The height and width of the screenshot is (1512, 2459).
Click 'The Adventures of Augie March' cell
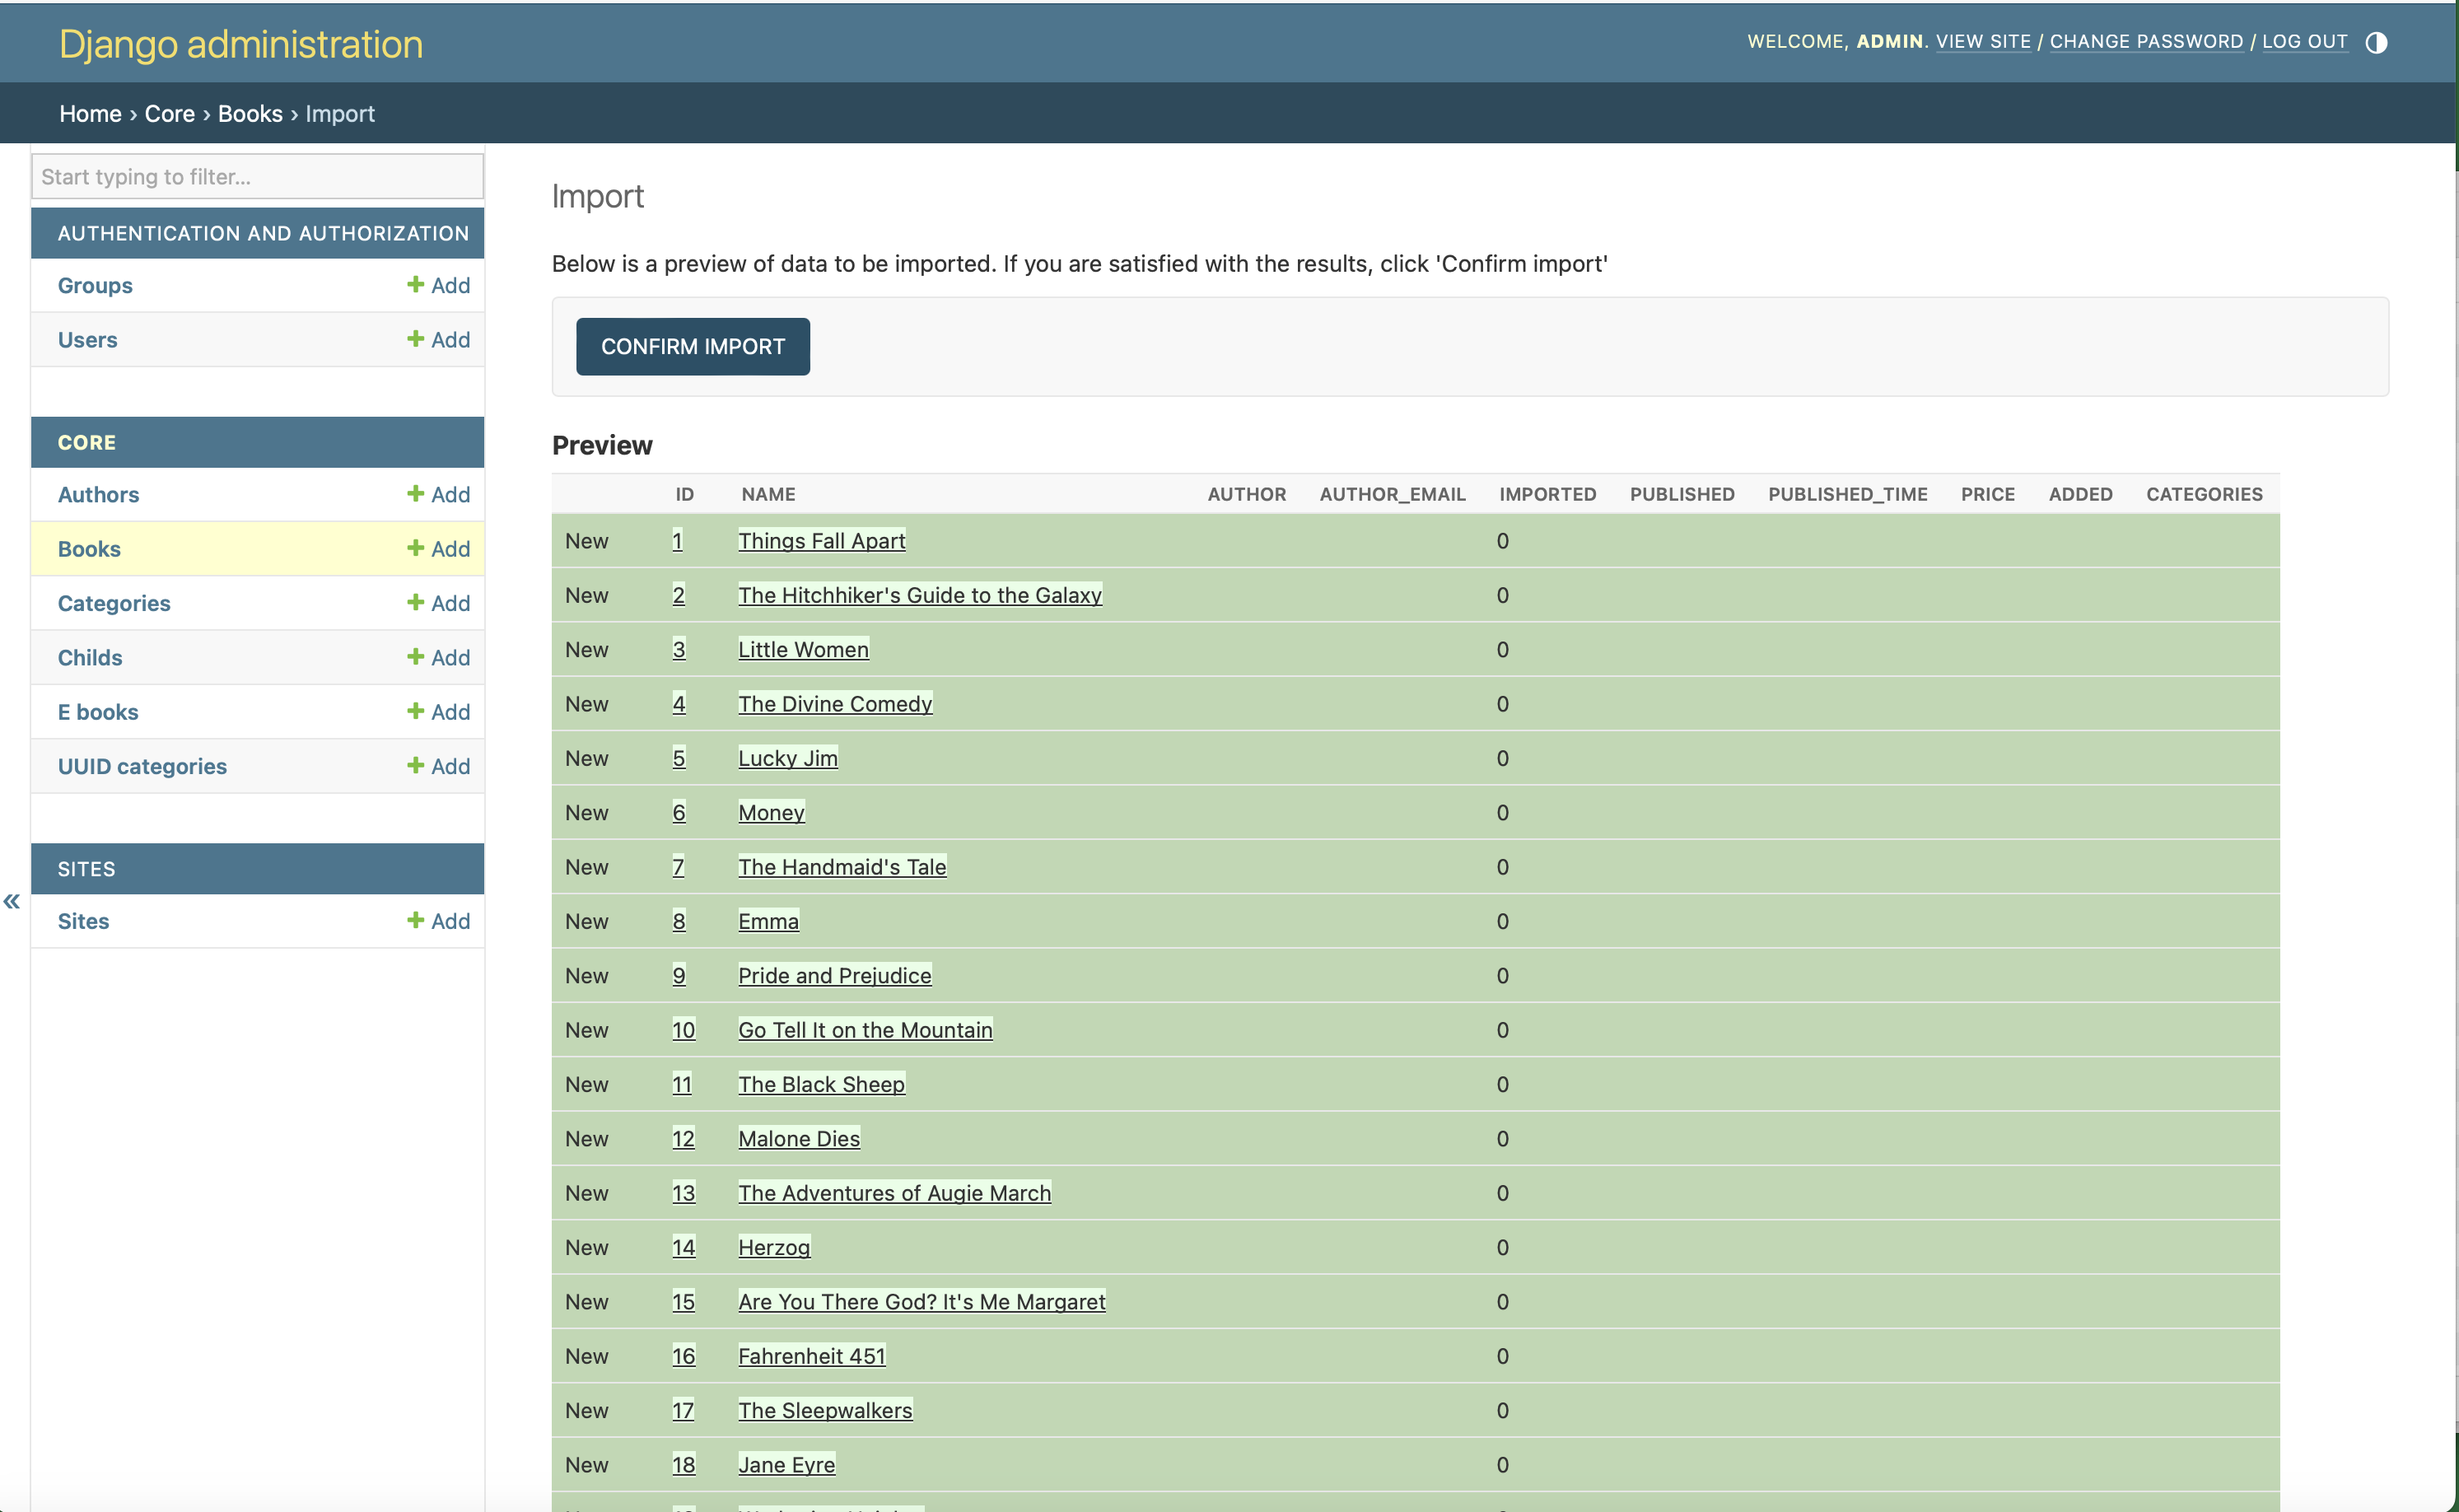(x=894, y=1192)
